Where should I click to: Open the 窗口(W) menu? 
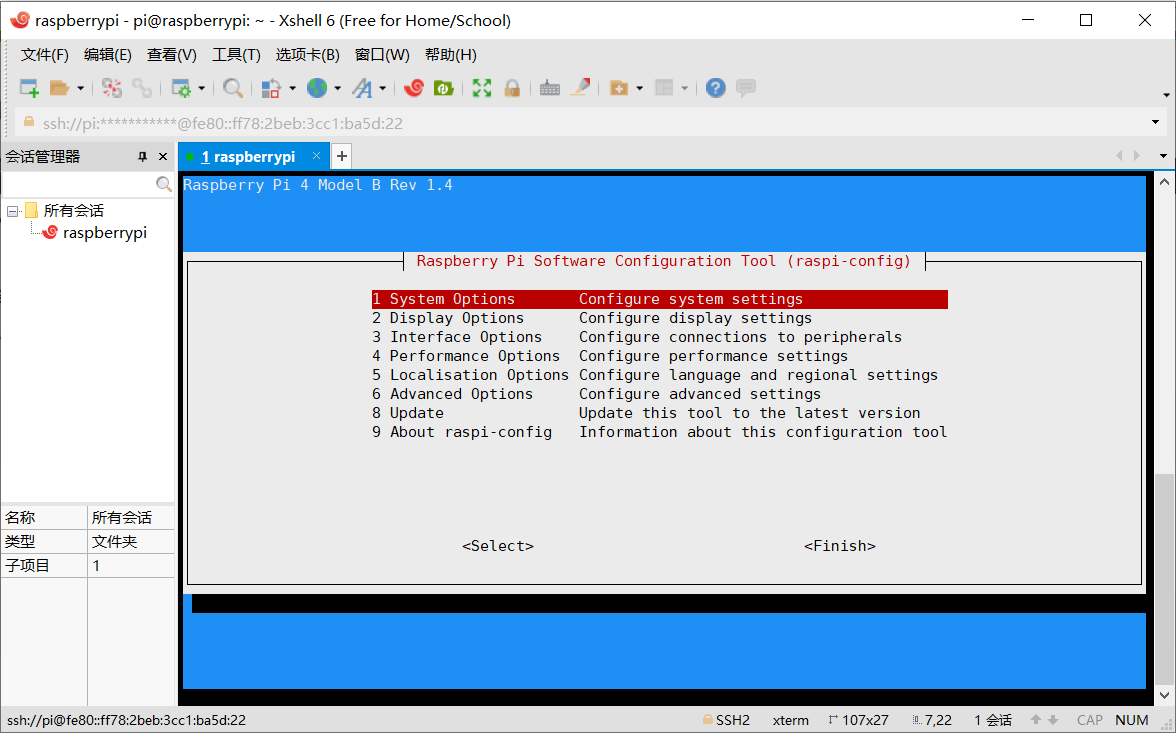[382, 55]
